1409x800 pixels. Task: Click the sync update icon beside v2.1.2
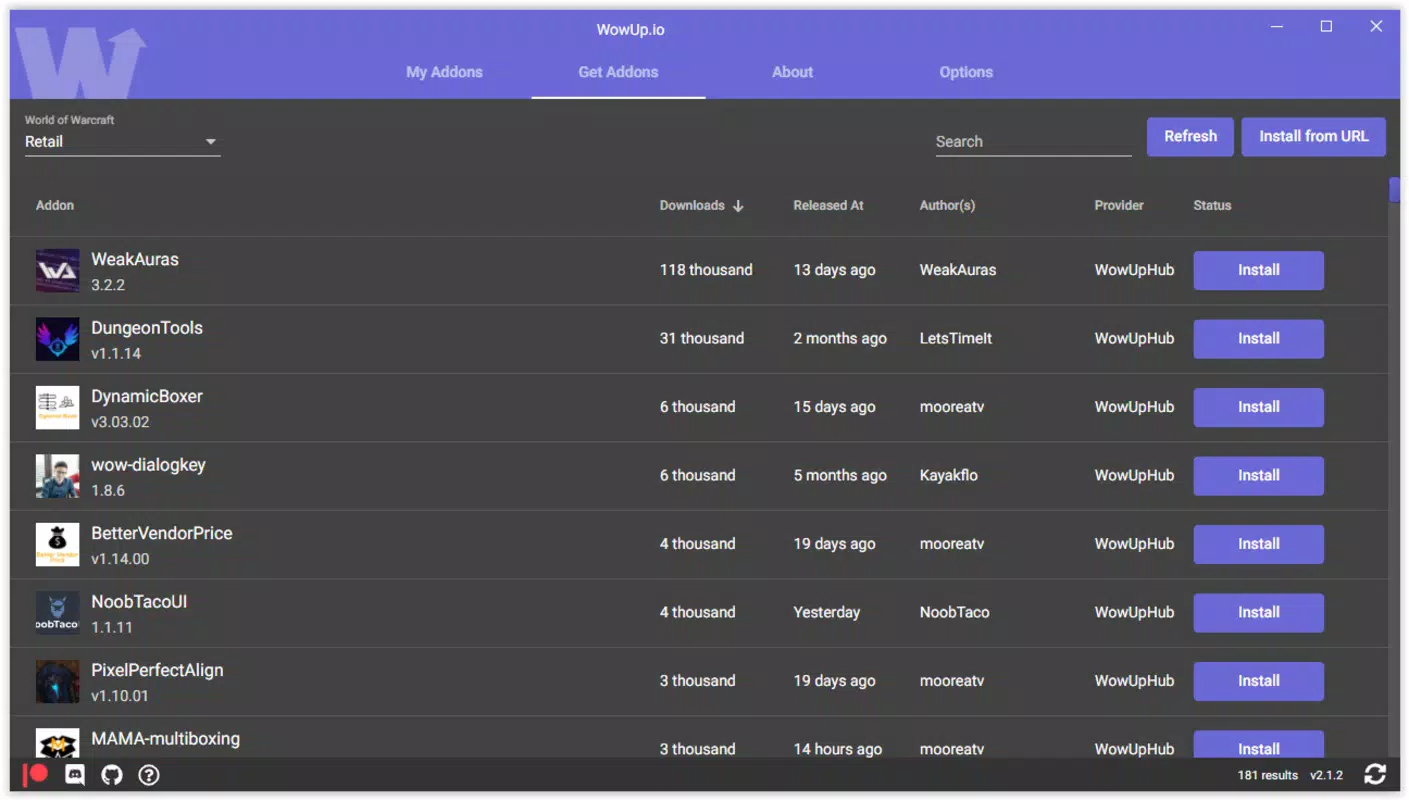pos(1375,774)
